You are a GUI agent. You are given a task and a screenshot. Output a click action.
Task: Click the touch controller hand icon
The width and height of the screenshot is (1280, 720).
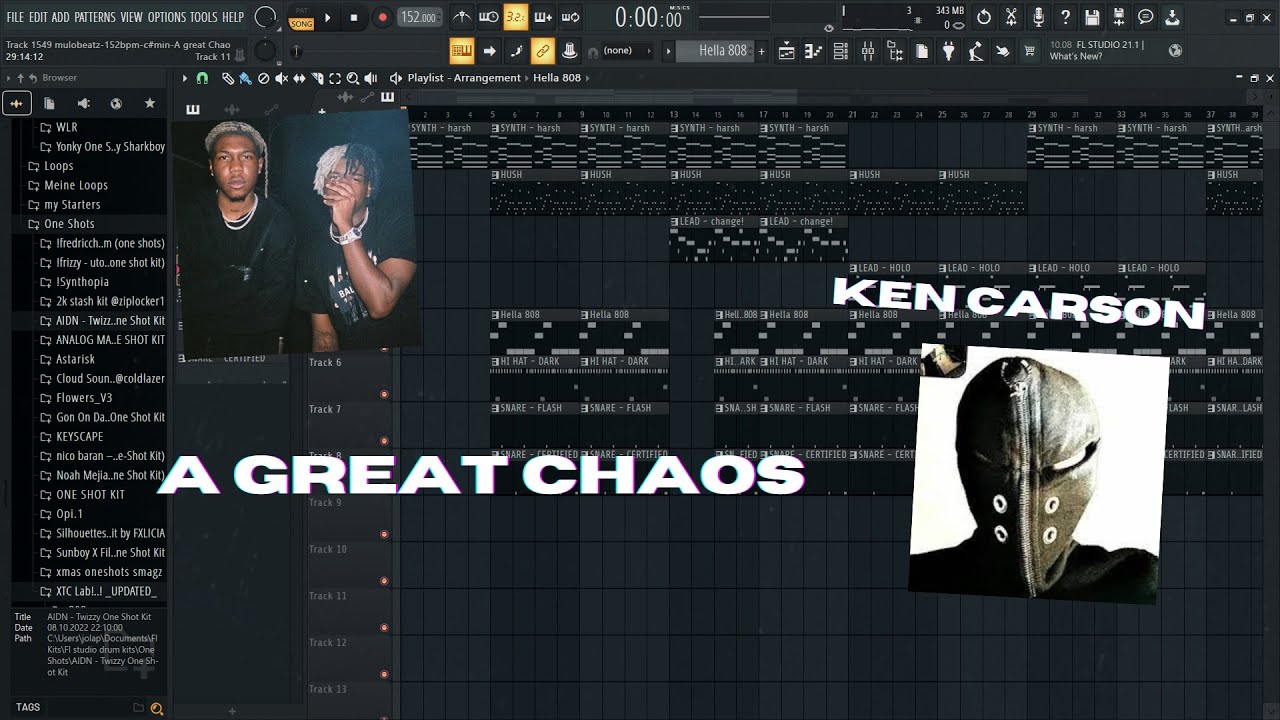tap(1002, 51)
